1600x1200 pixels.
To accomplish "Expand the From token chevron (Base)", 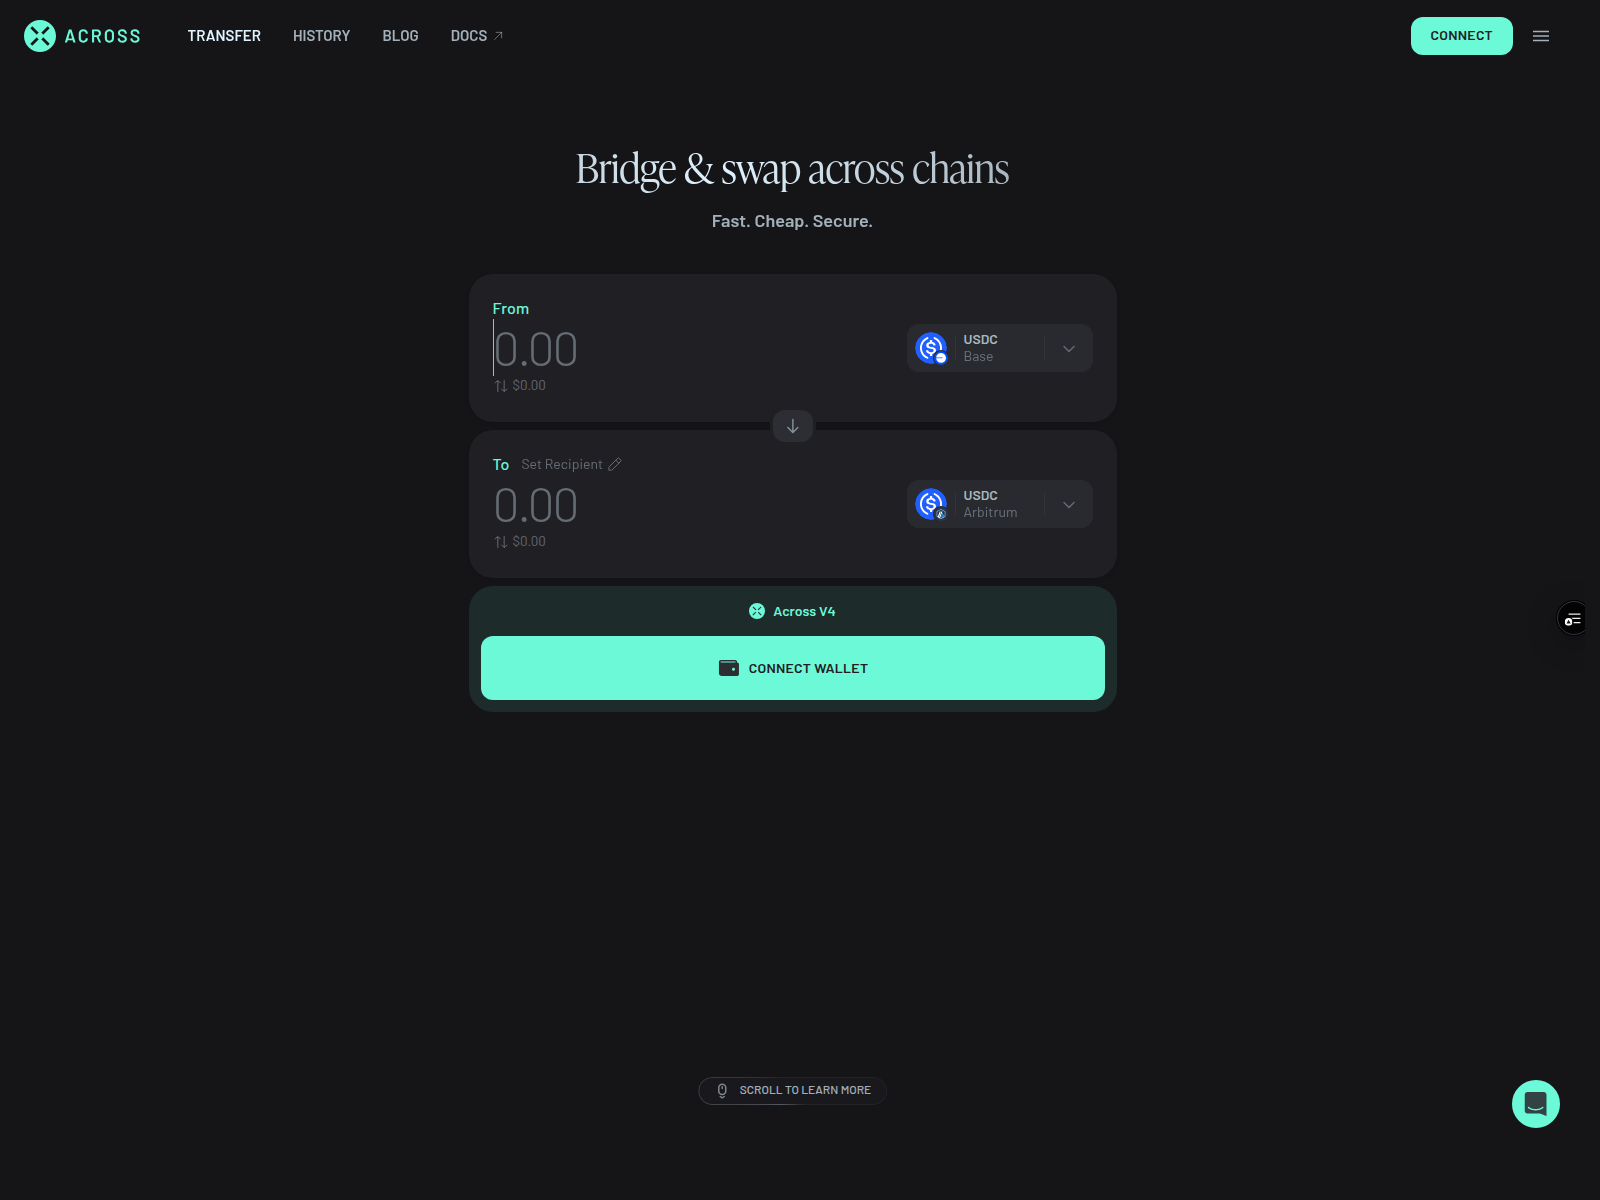I will tap(1069, 348).
